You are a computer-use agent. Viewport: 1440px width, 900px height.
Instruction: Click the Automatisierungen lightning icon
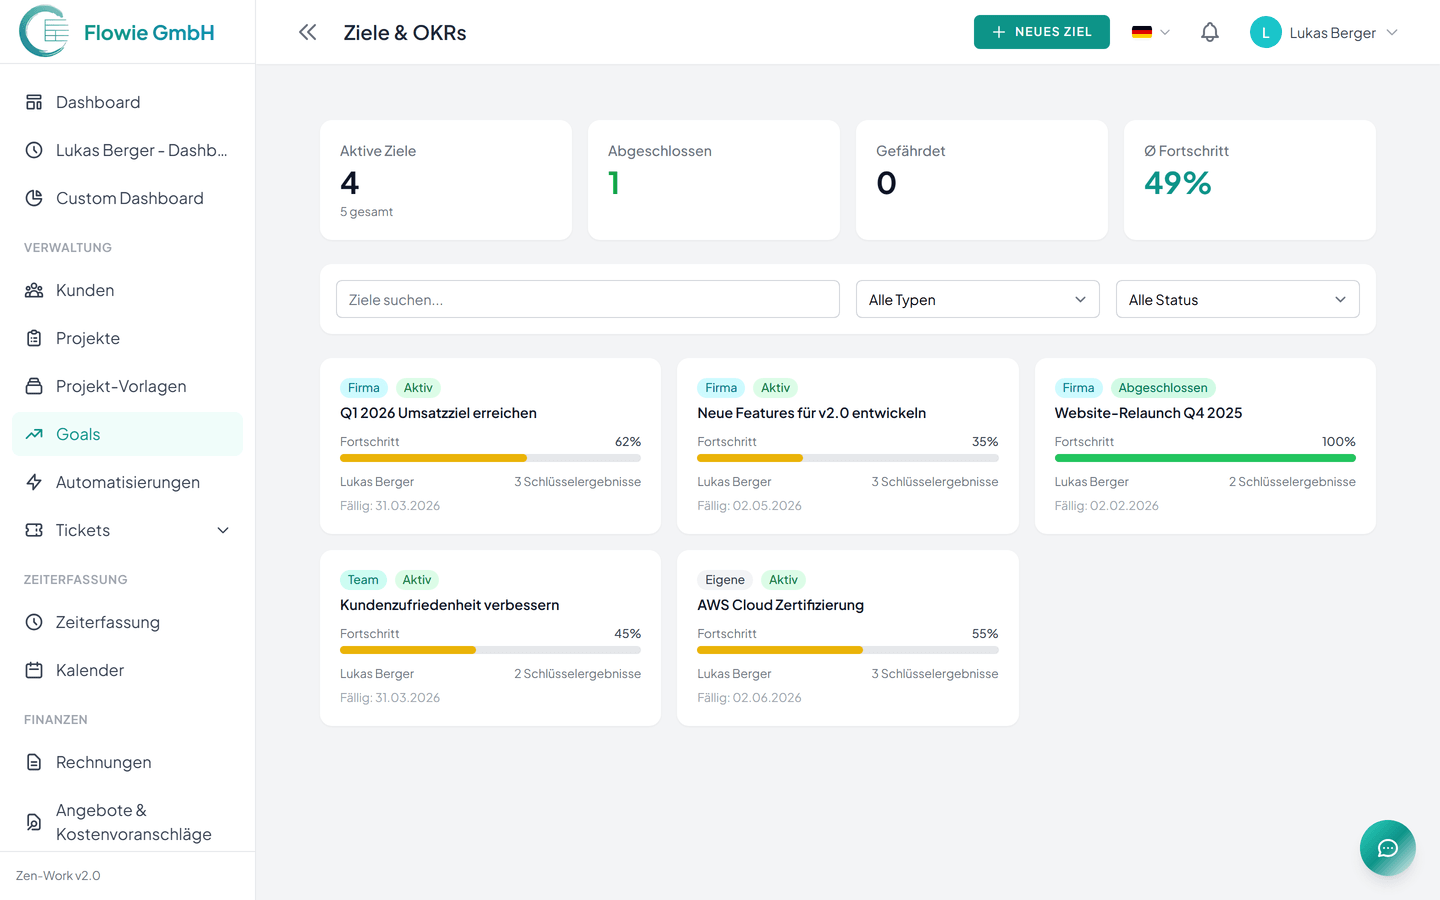pyautogui.click(x=34, y=482)
